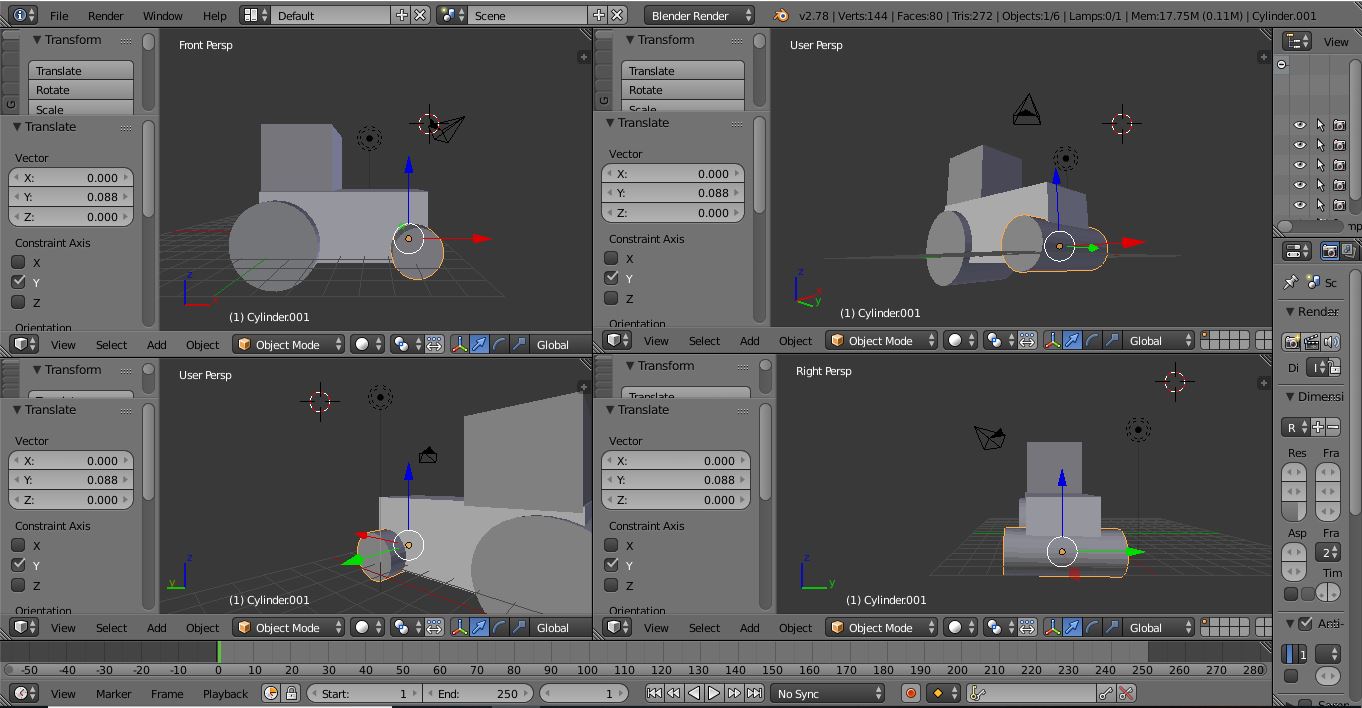The height and width of the screenshot is (708, 1362).
Task: Collapse Translate panel beside Front Persp
Action: pos(17,127)
